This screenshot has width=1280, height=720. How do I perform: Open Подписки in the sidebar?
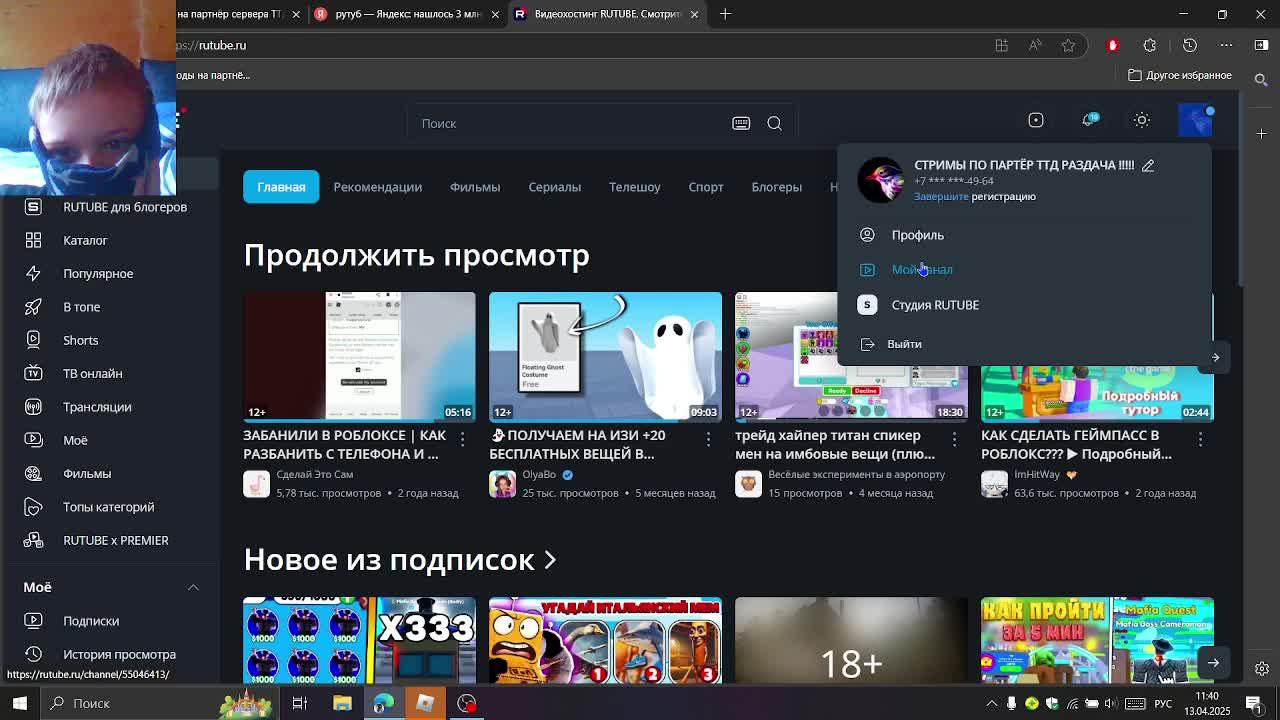[x=91, y=621]
